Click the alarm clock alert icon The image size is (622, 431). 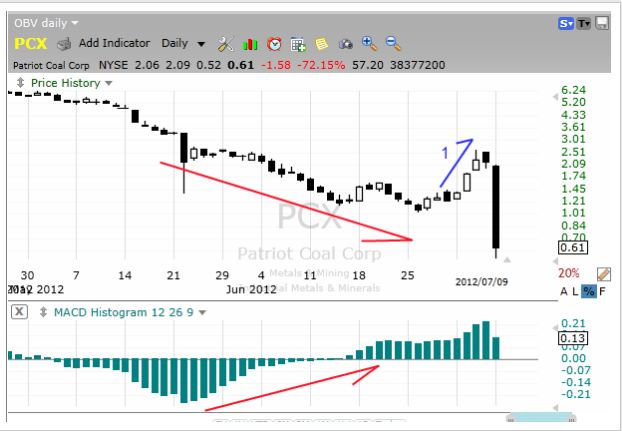(274, 44)
